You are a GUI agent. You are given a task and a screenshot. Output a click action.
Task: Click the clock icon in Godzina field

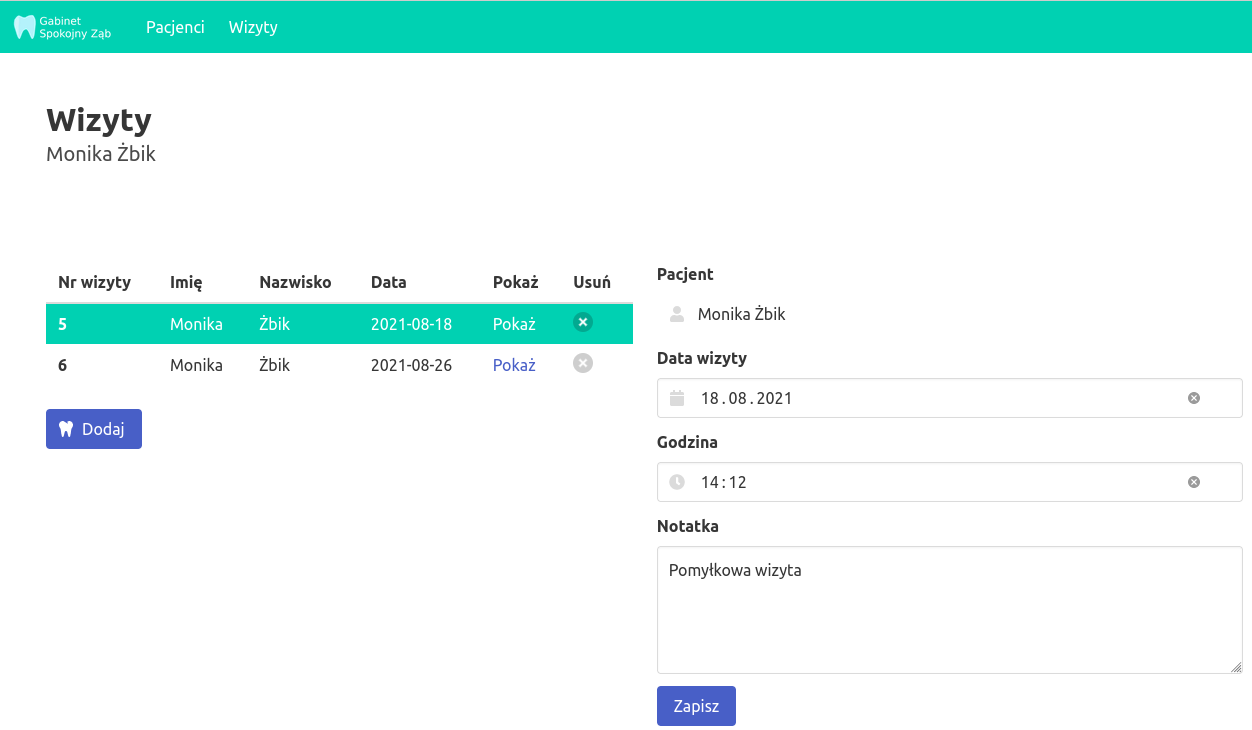pos(677,482)
